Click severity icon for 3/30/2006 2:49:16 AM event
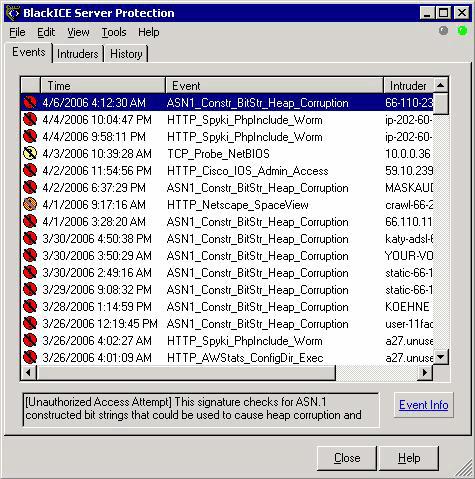This screenshot has width=475, height=479. coord(30,272)
